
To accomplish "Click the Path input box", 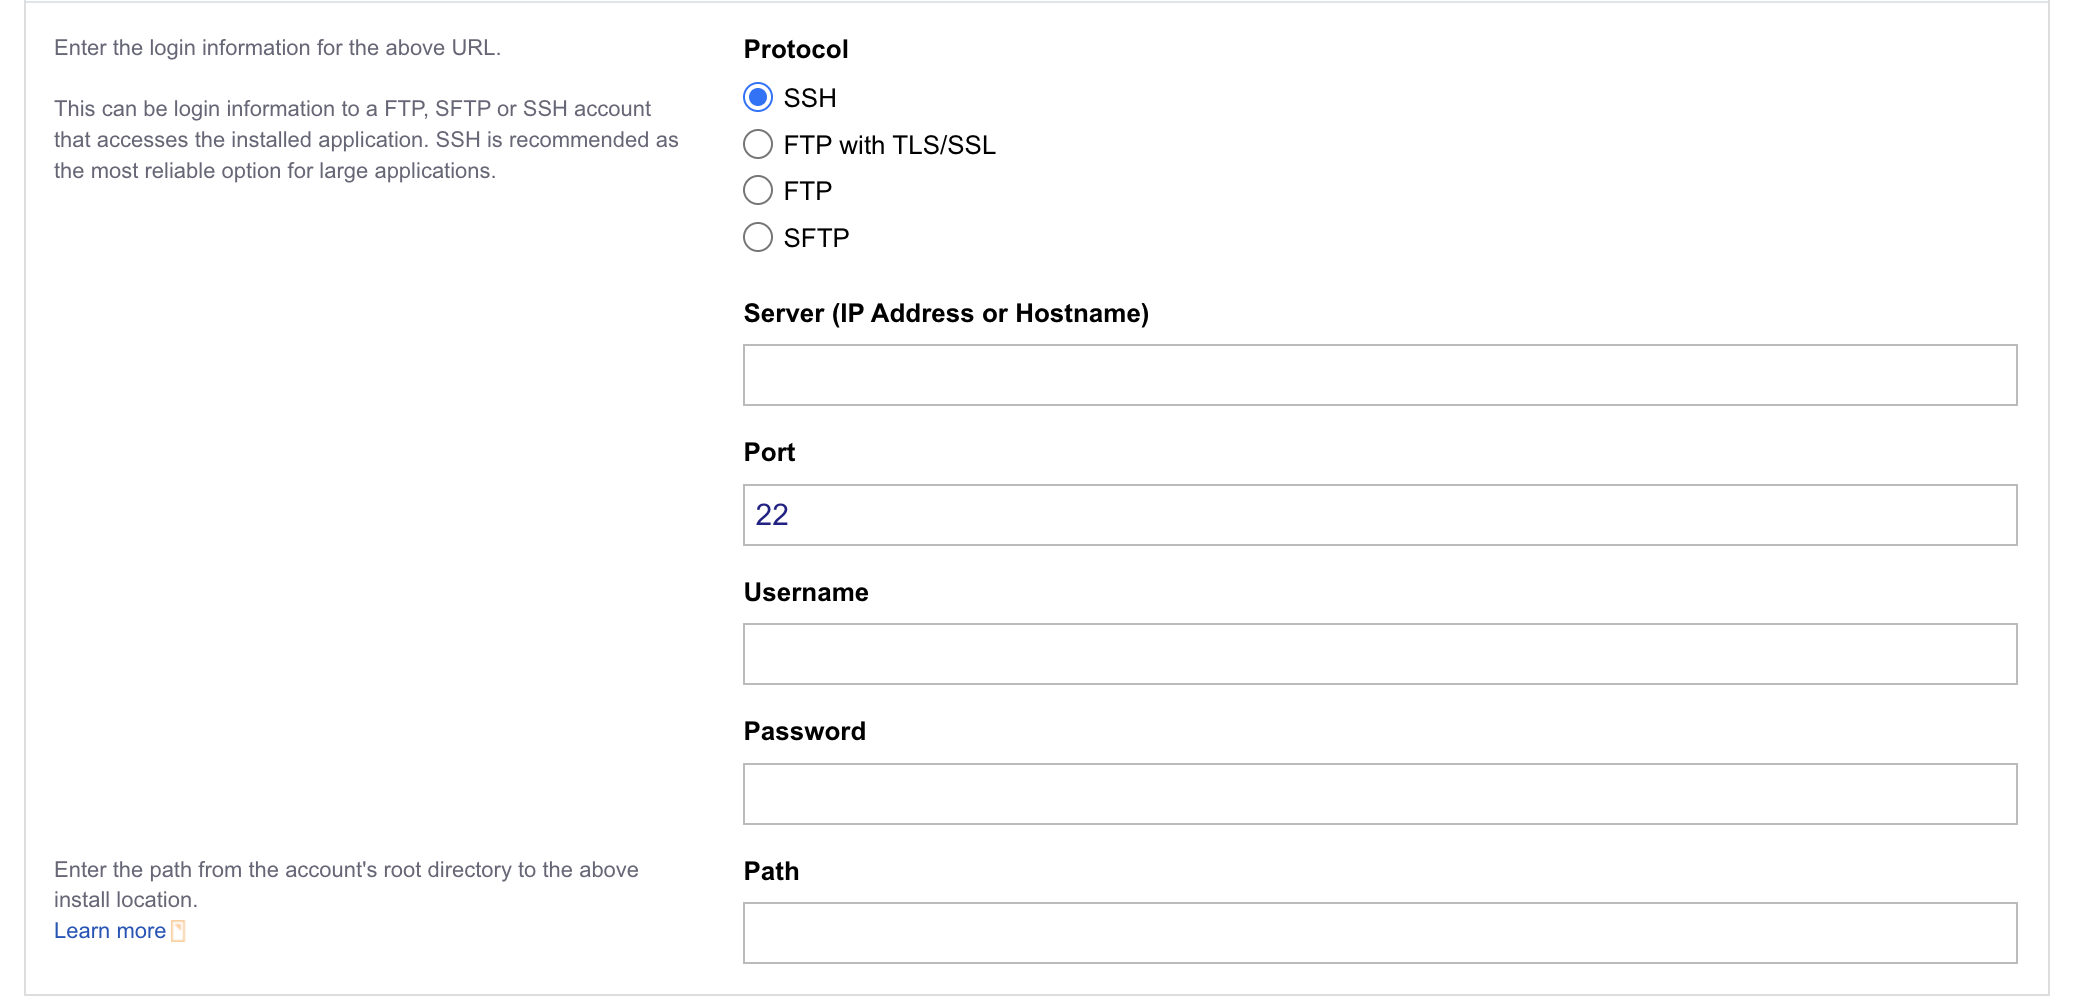I will point(1380,932).
